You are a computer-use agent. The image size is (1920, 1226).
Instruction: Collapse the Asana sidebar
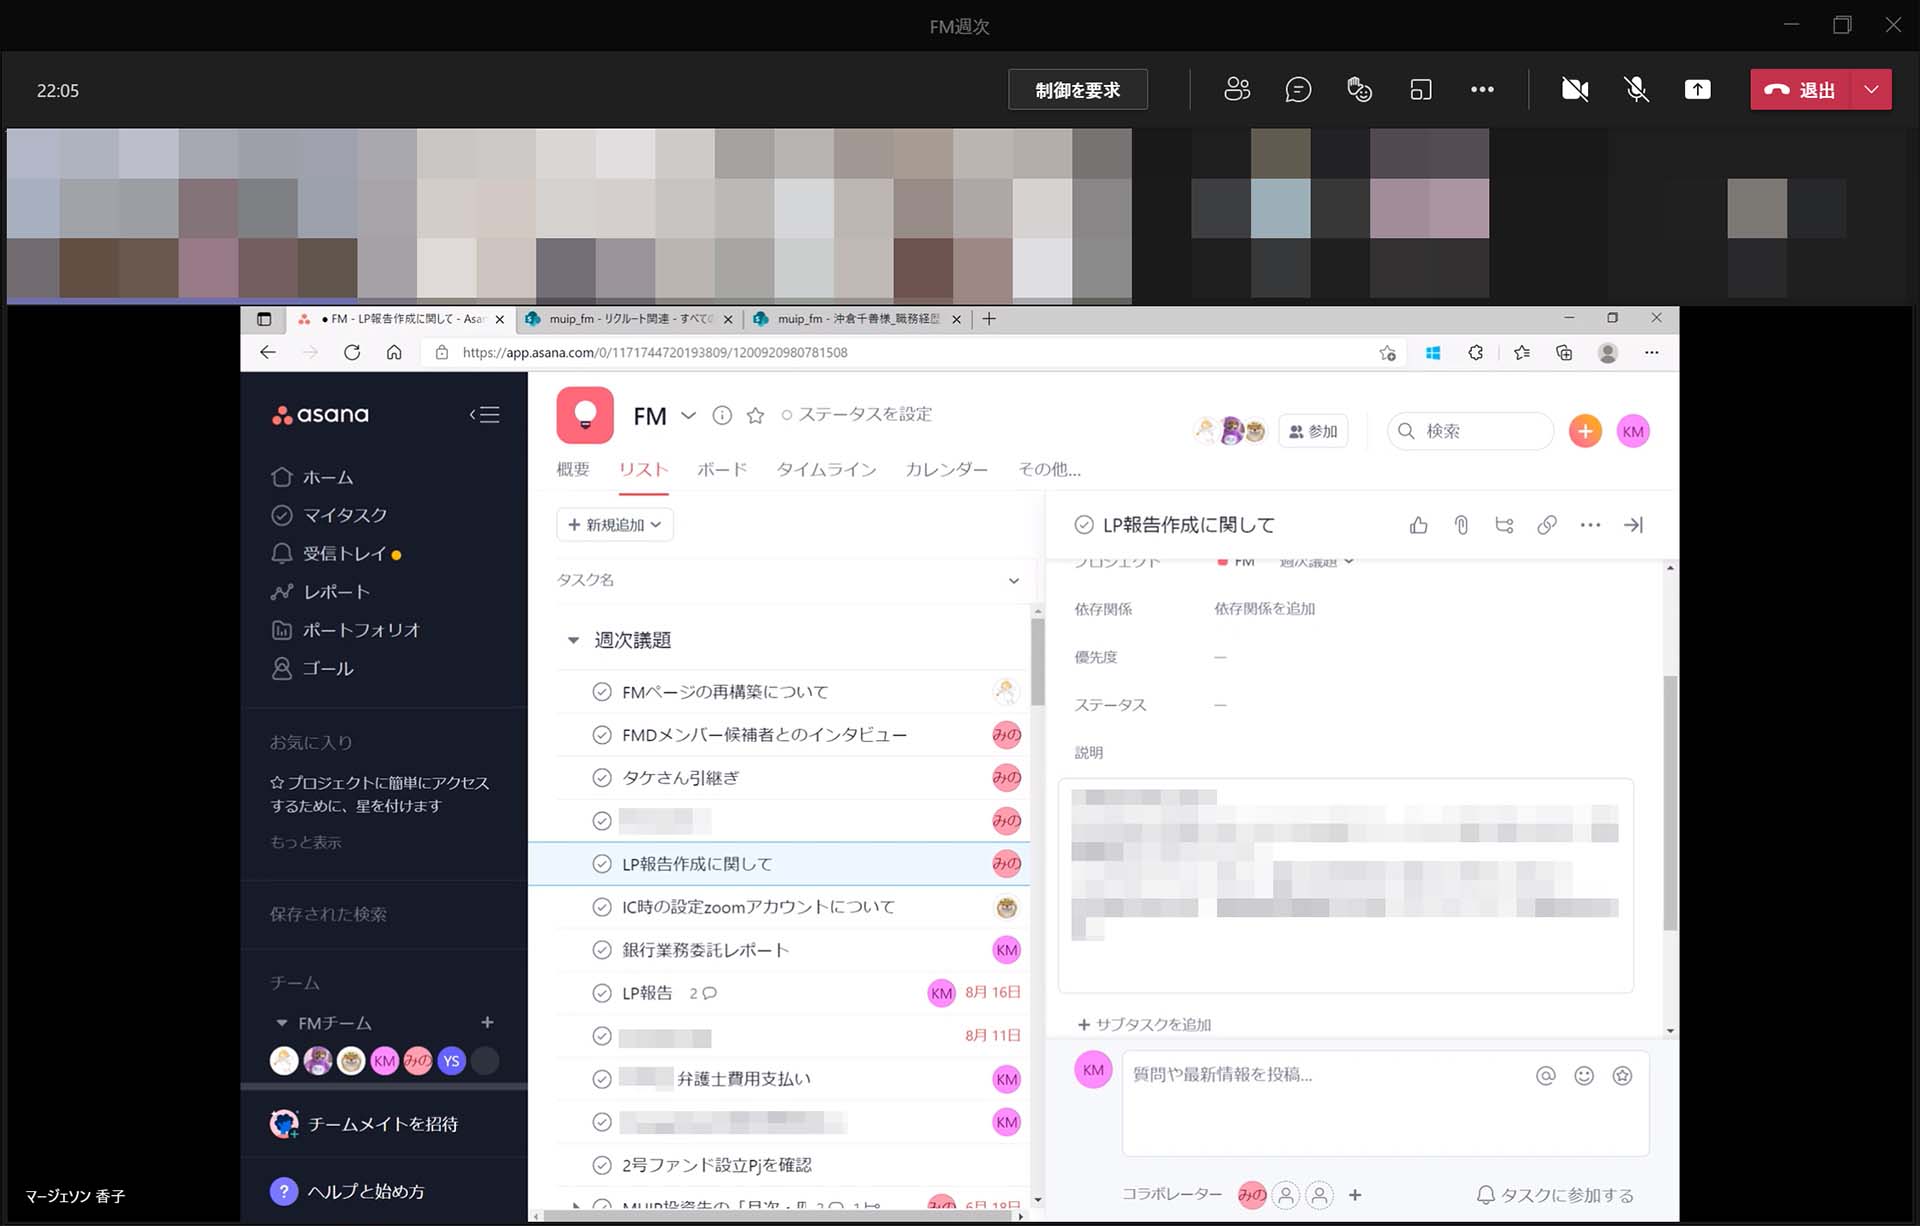click(485, 415)
